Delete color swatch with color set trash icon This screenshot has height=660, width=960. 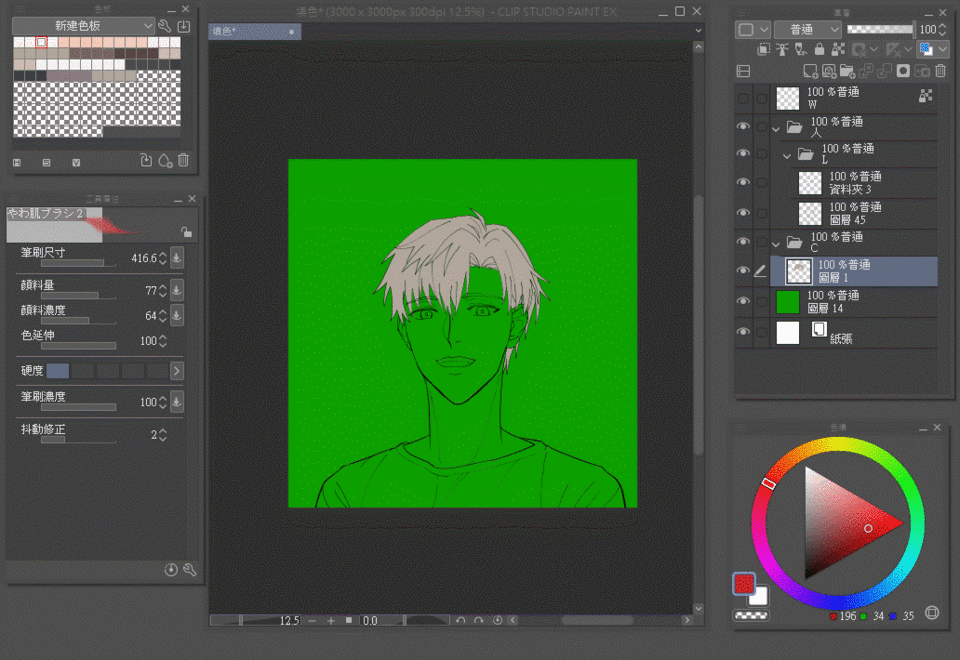coord(183,160)
